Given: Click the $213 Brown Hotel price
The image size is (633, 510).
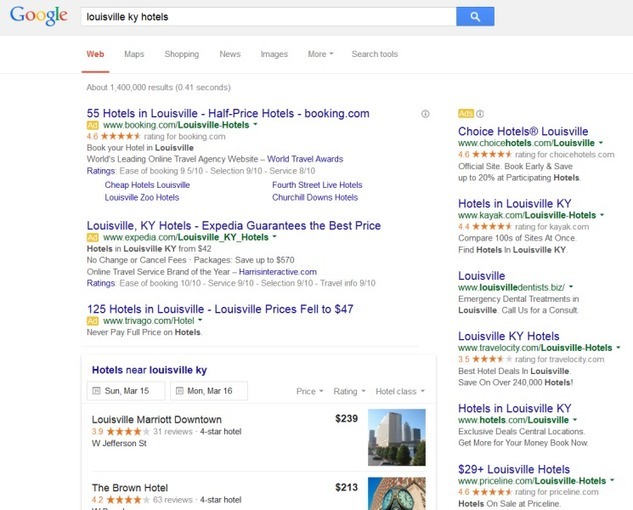Looking at the screenshot, I should (x=346, y=487).
